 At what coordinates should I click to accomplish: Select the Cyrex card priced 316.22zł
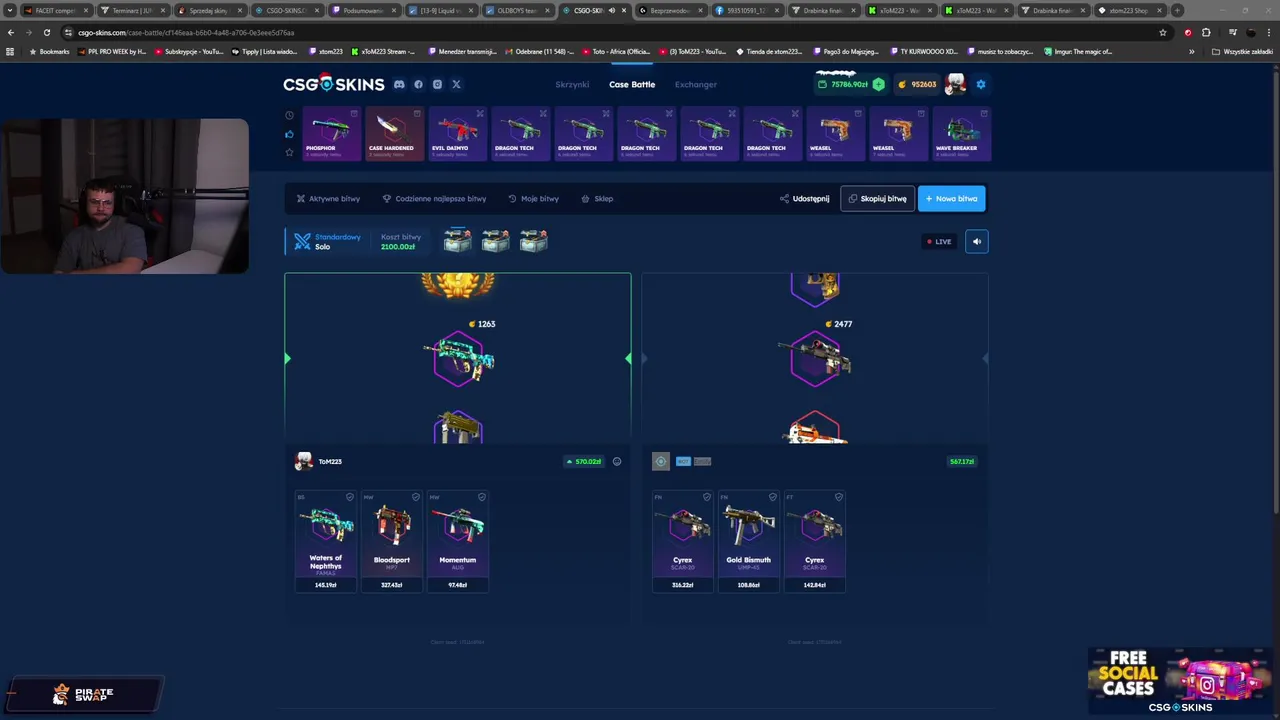(x=683, y=541)
